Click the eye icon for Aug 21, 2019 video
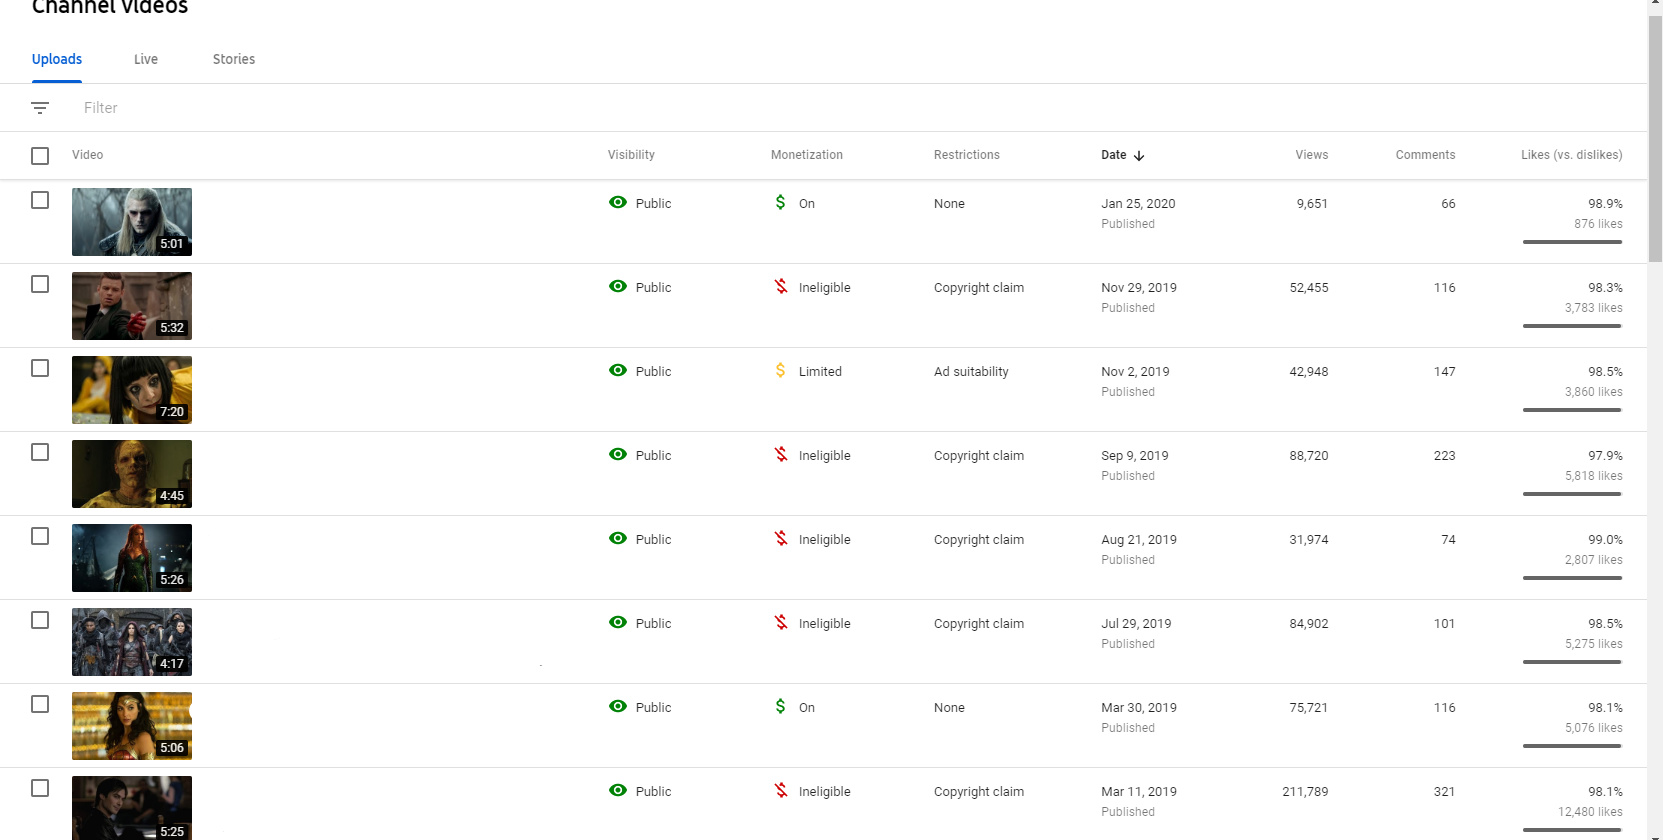 click(x=618, y=538)
